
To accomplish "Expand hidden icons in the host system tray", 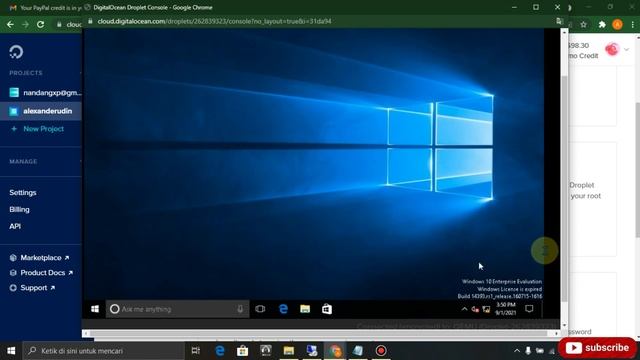I will pos(517,351).
